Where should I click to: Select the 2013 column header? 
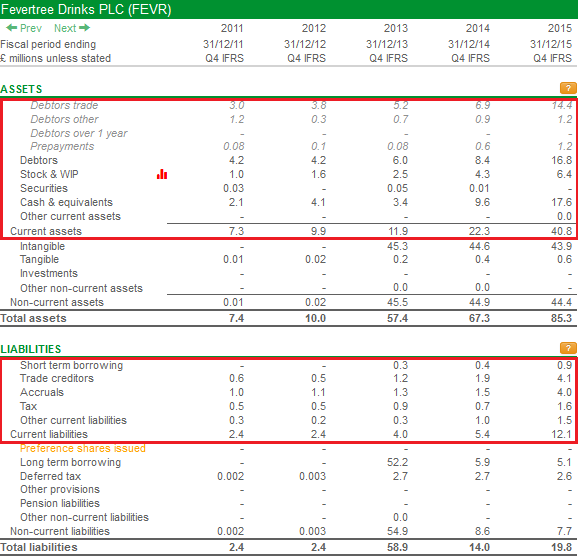396,28
